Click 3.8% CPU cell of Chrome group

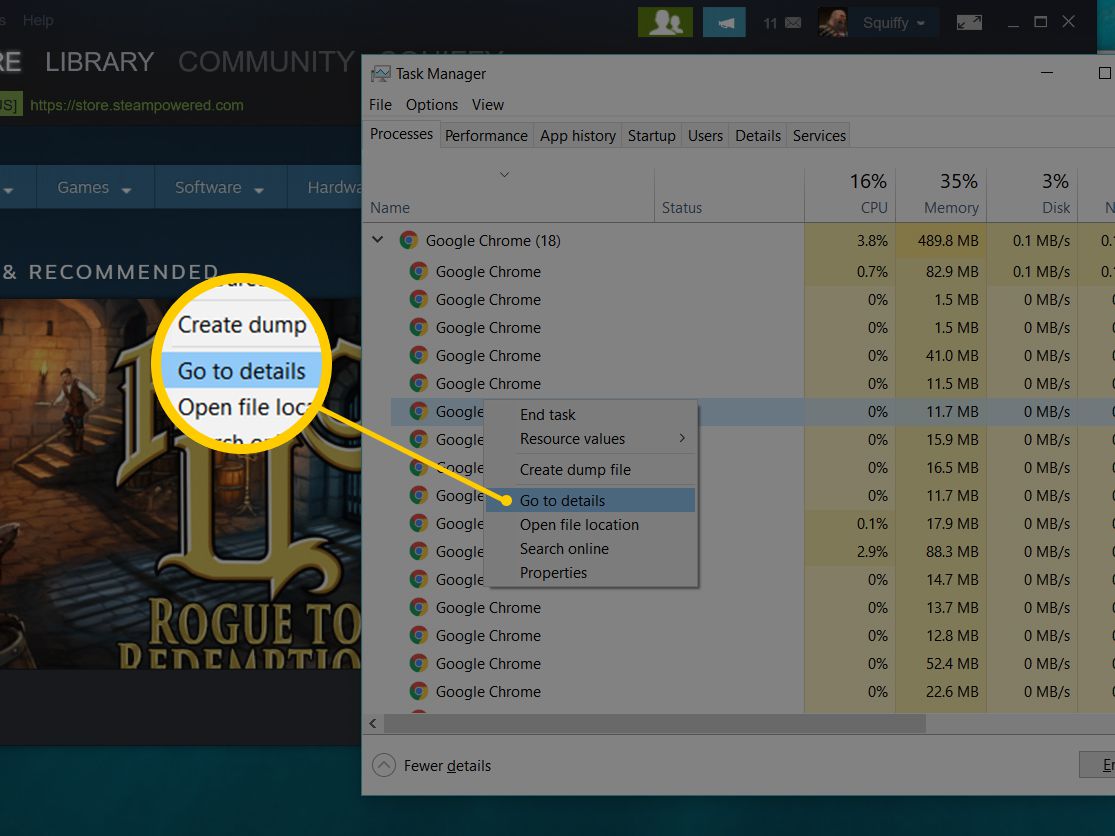pyautogui.click(x=850, y=240)
